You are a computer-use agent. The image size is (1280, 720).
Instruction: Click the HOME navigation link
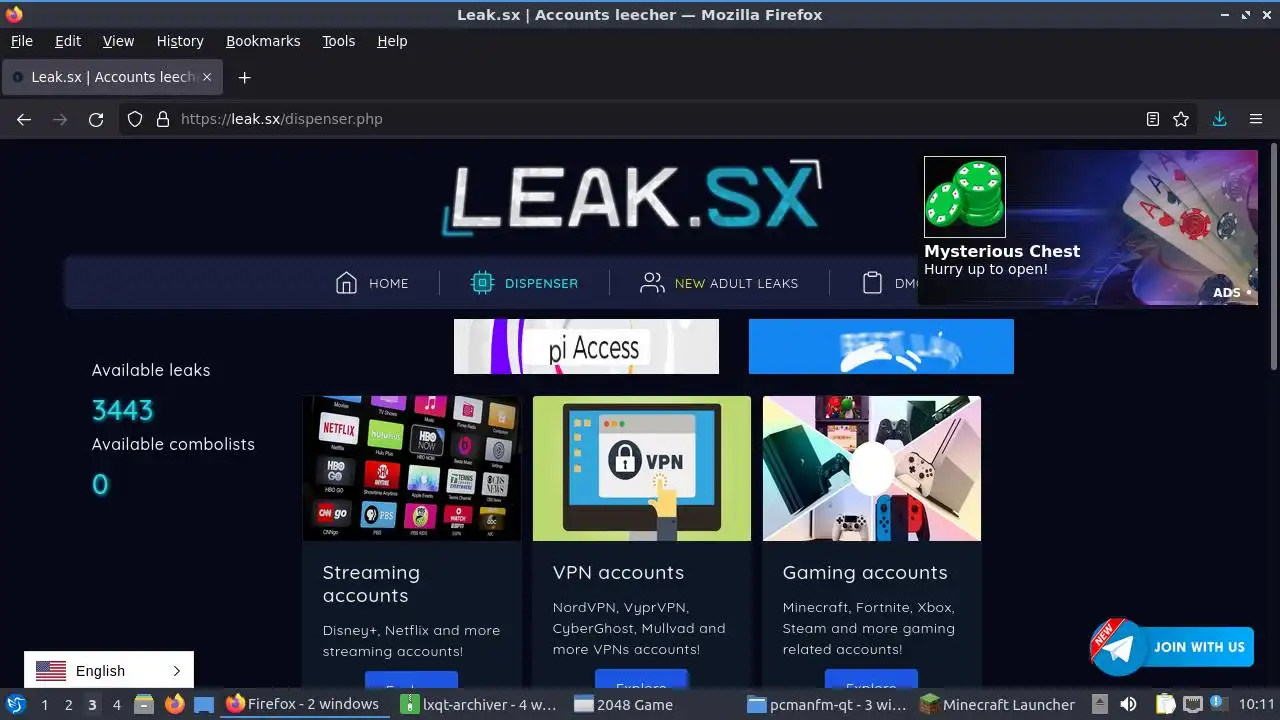388,283
